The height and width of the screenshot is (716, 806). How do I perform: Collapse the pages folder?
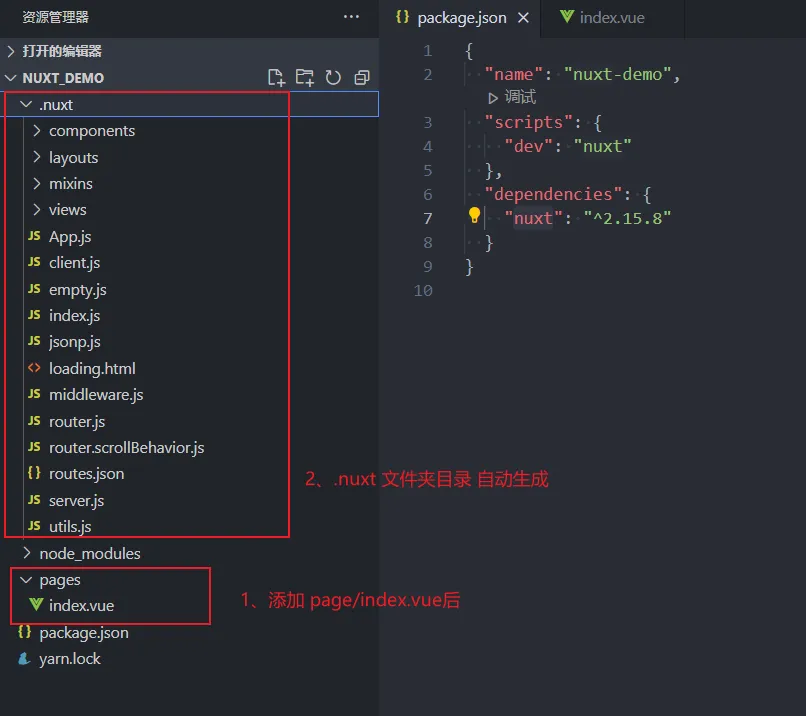coord(59,580)
